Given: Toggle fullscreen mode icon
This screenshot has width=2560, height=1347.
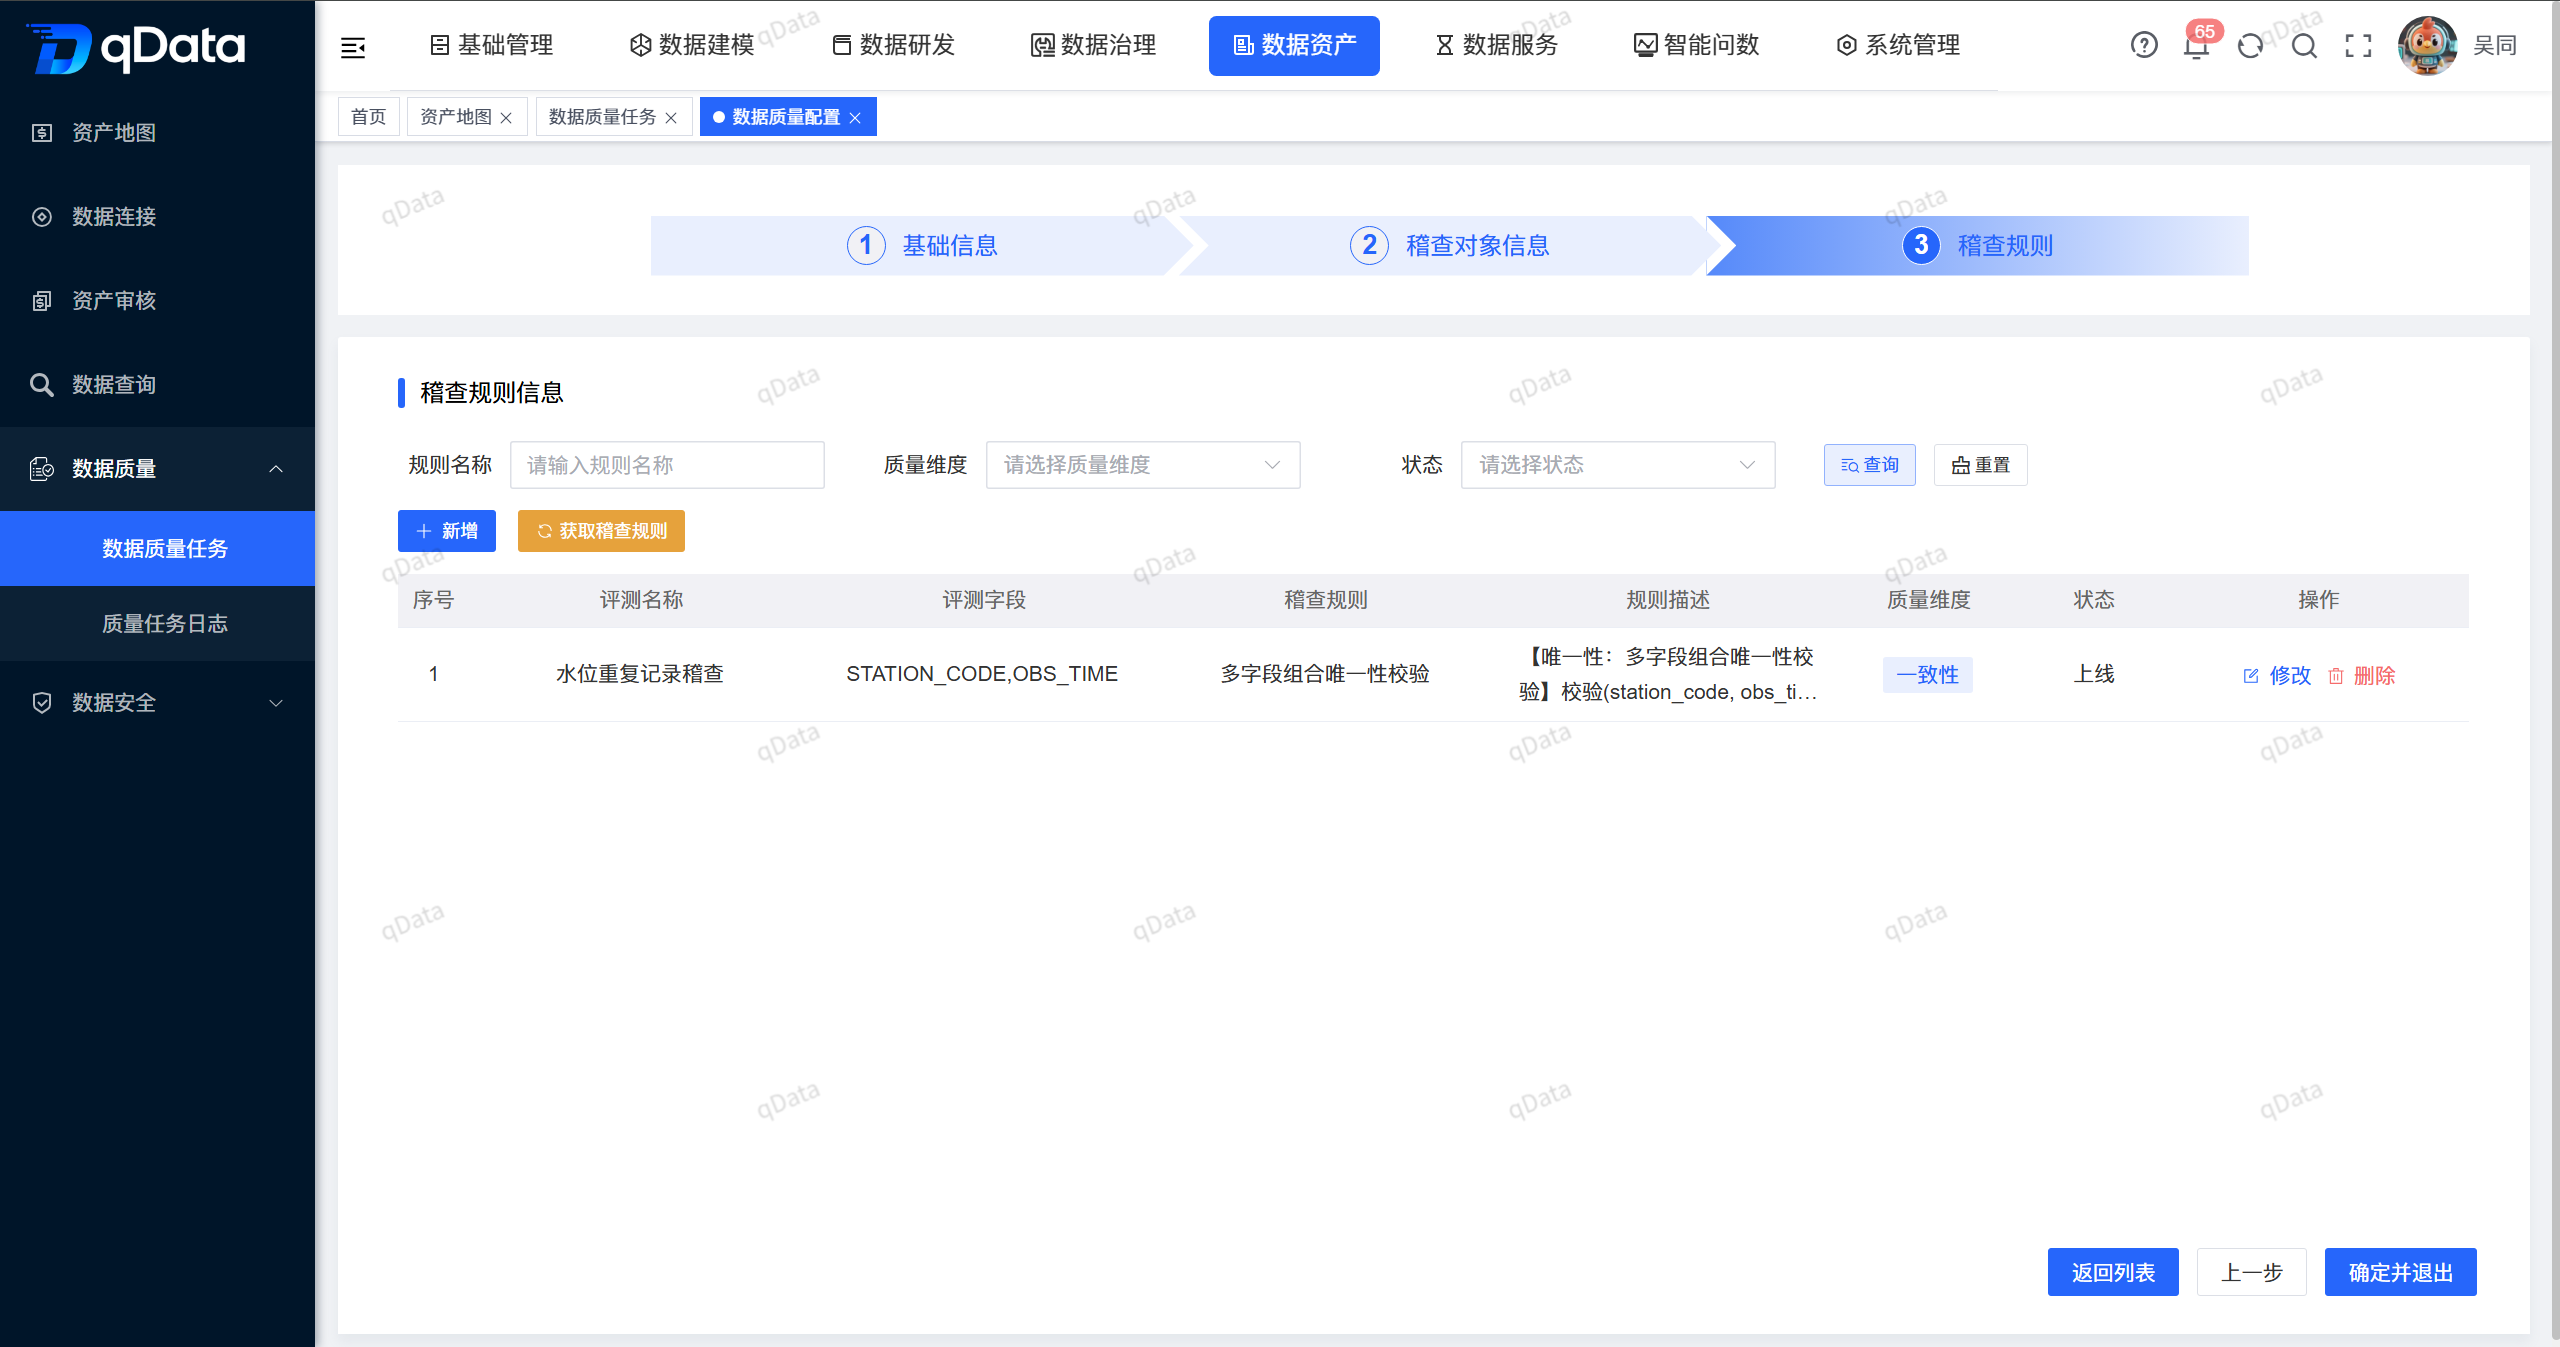Looking at the screenshot, I should point(2359,45).
